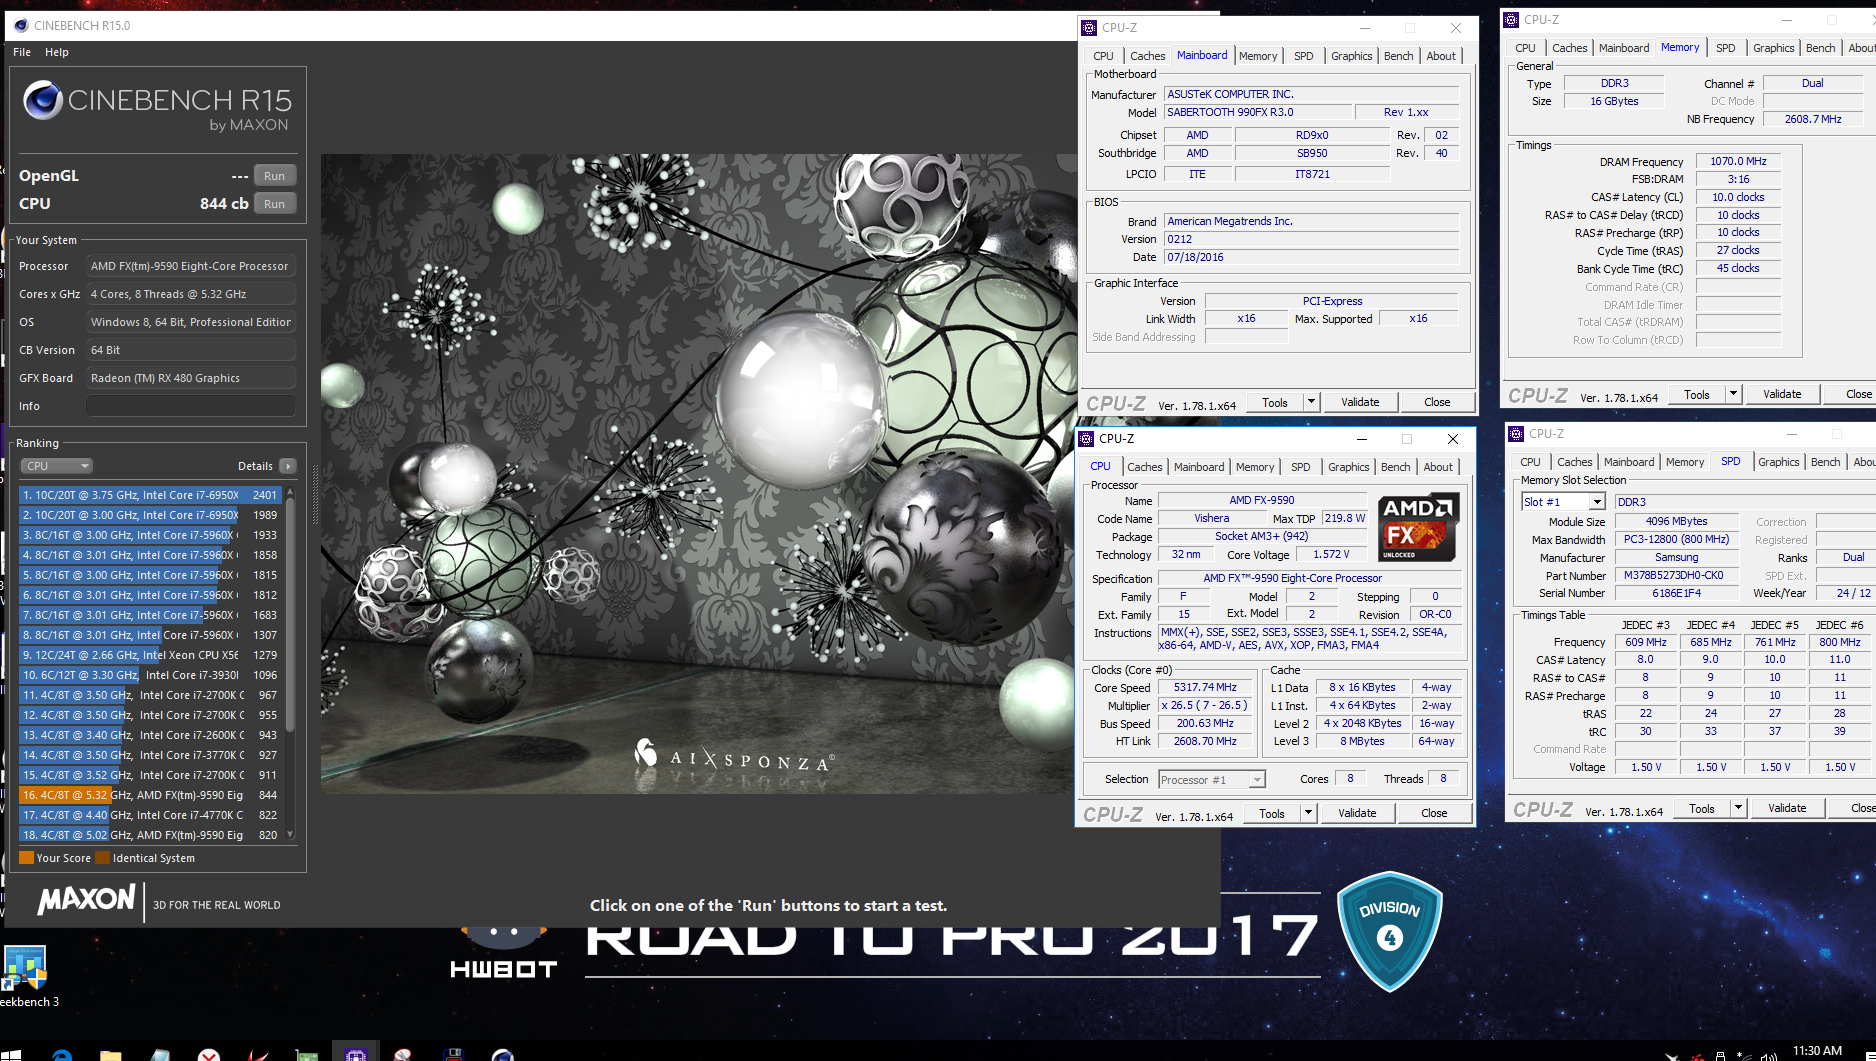The image size is (1876, 1061).
Task: Open the CPU ranking type dropdown
Action: (57, 466)
